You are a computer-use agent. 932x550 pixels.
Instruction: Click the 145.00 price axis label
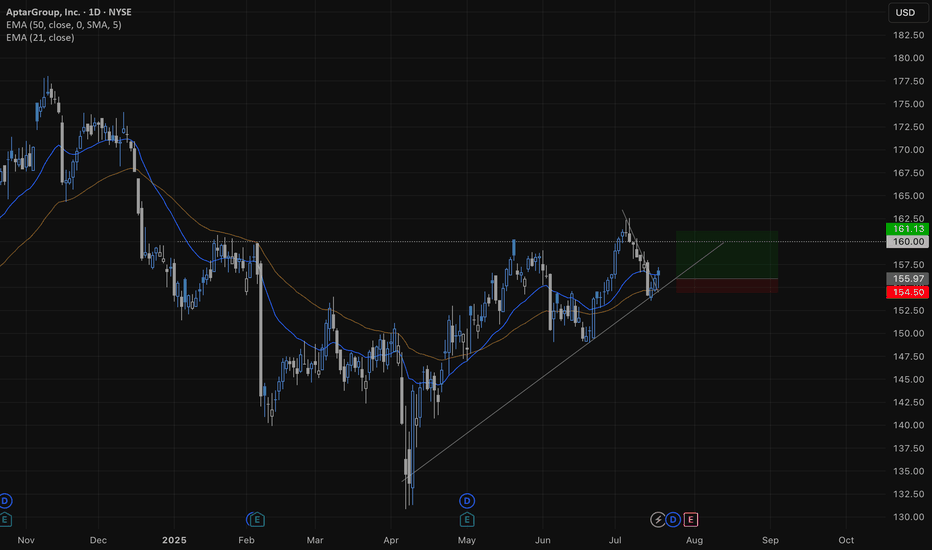[909, 379]
